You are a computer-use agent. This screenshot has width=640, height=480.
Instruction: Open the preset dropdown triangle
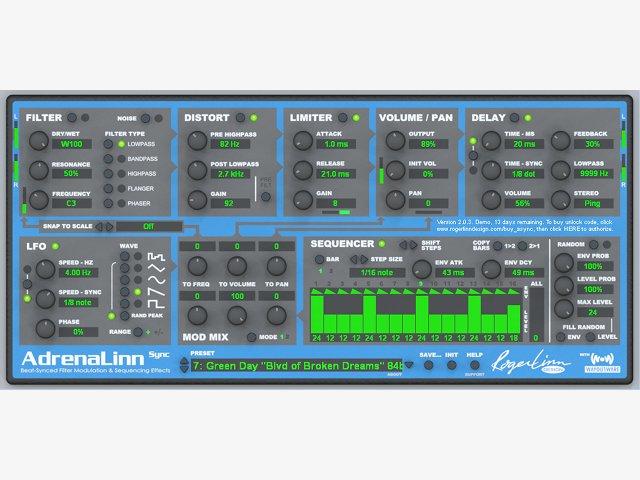click(x=409, y=365)
